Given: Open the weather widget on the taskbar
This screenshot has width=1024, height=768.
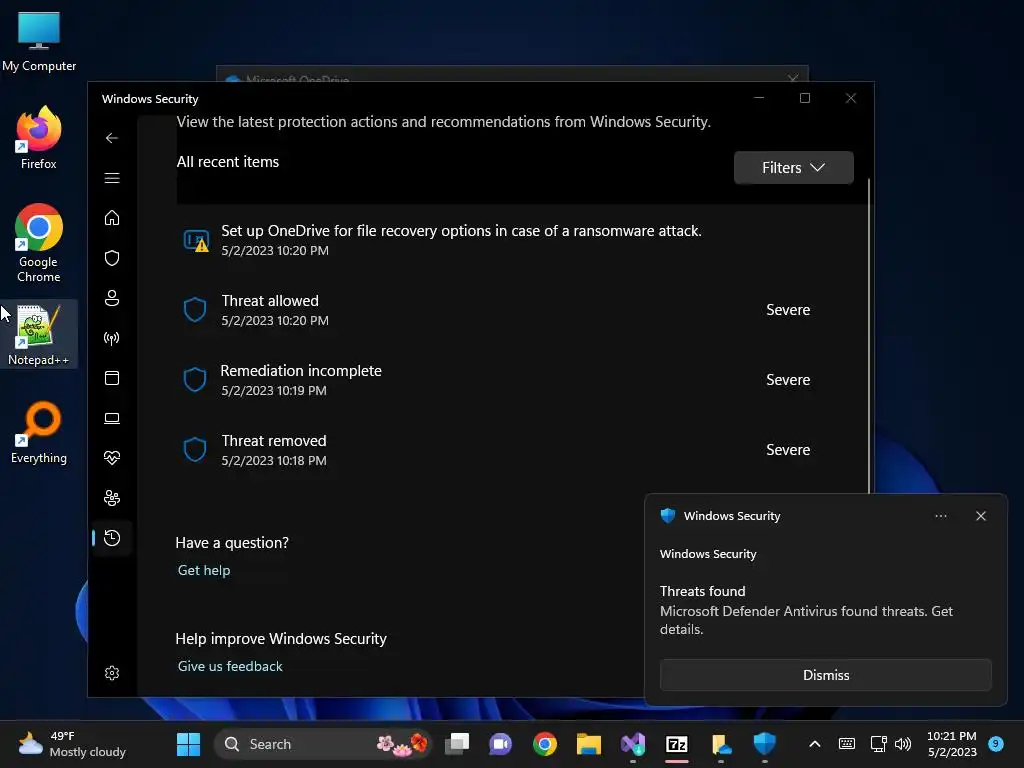Looking at the screenshot, I should tap(72, 744).
